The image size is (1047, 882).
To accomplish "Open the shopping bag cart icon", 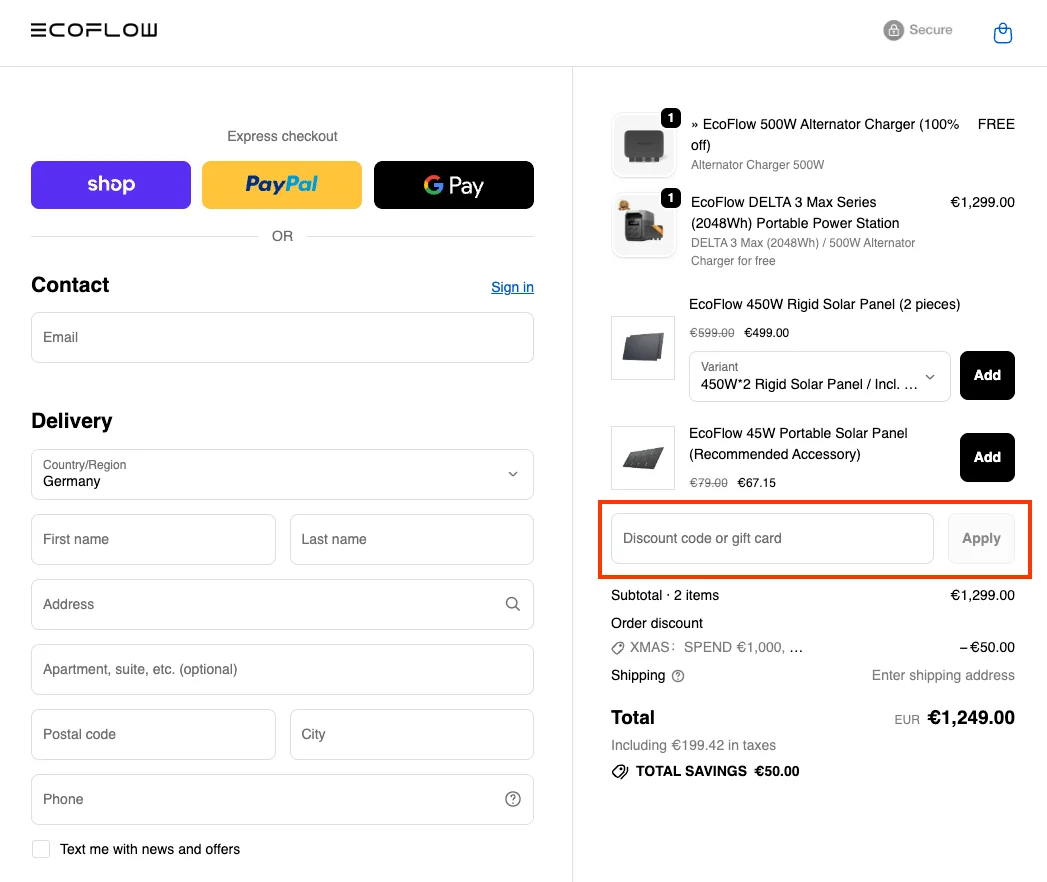I will pyautogui.click(x=1002, y=33).
